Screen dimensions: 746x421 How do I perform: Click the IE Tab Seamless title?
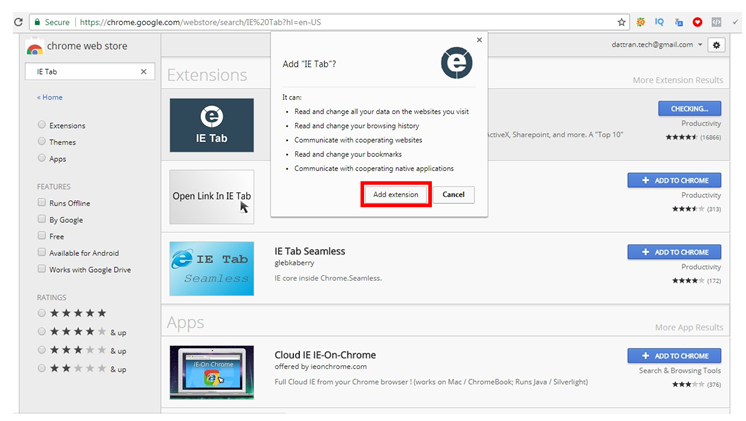310,251
